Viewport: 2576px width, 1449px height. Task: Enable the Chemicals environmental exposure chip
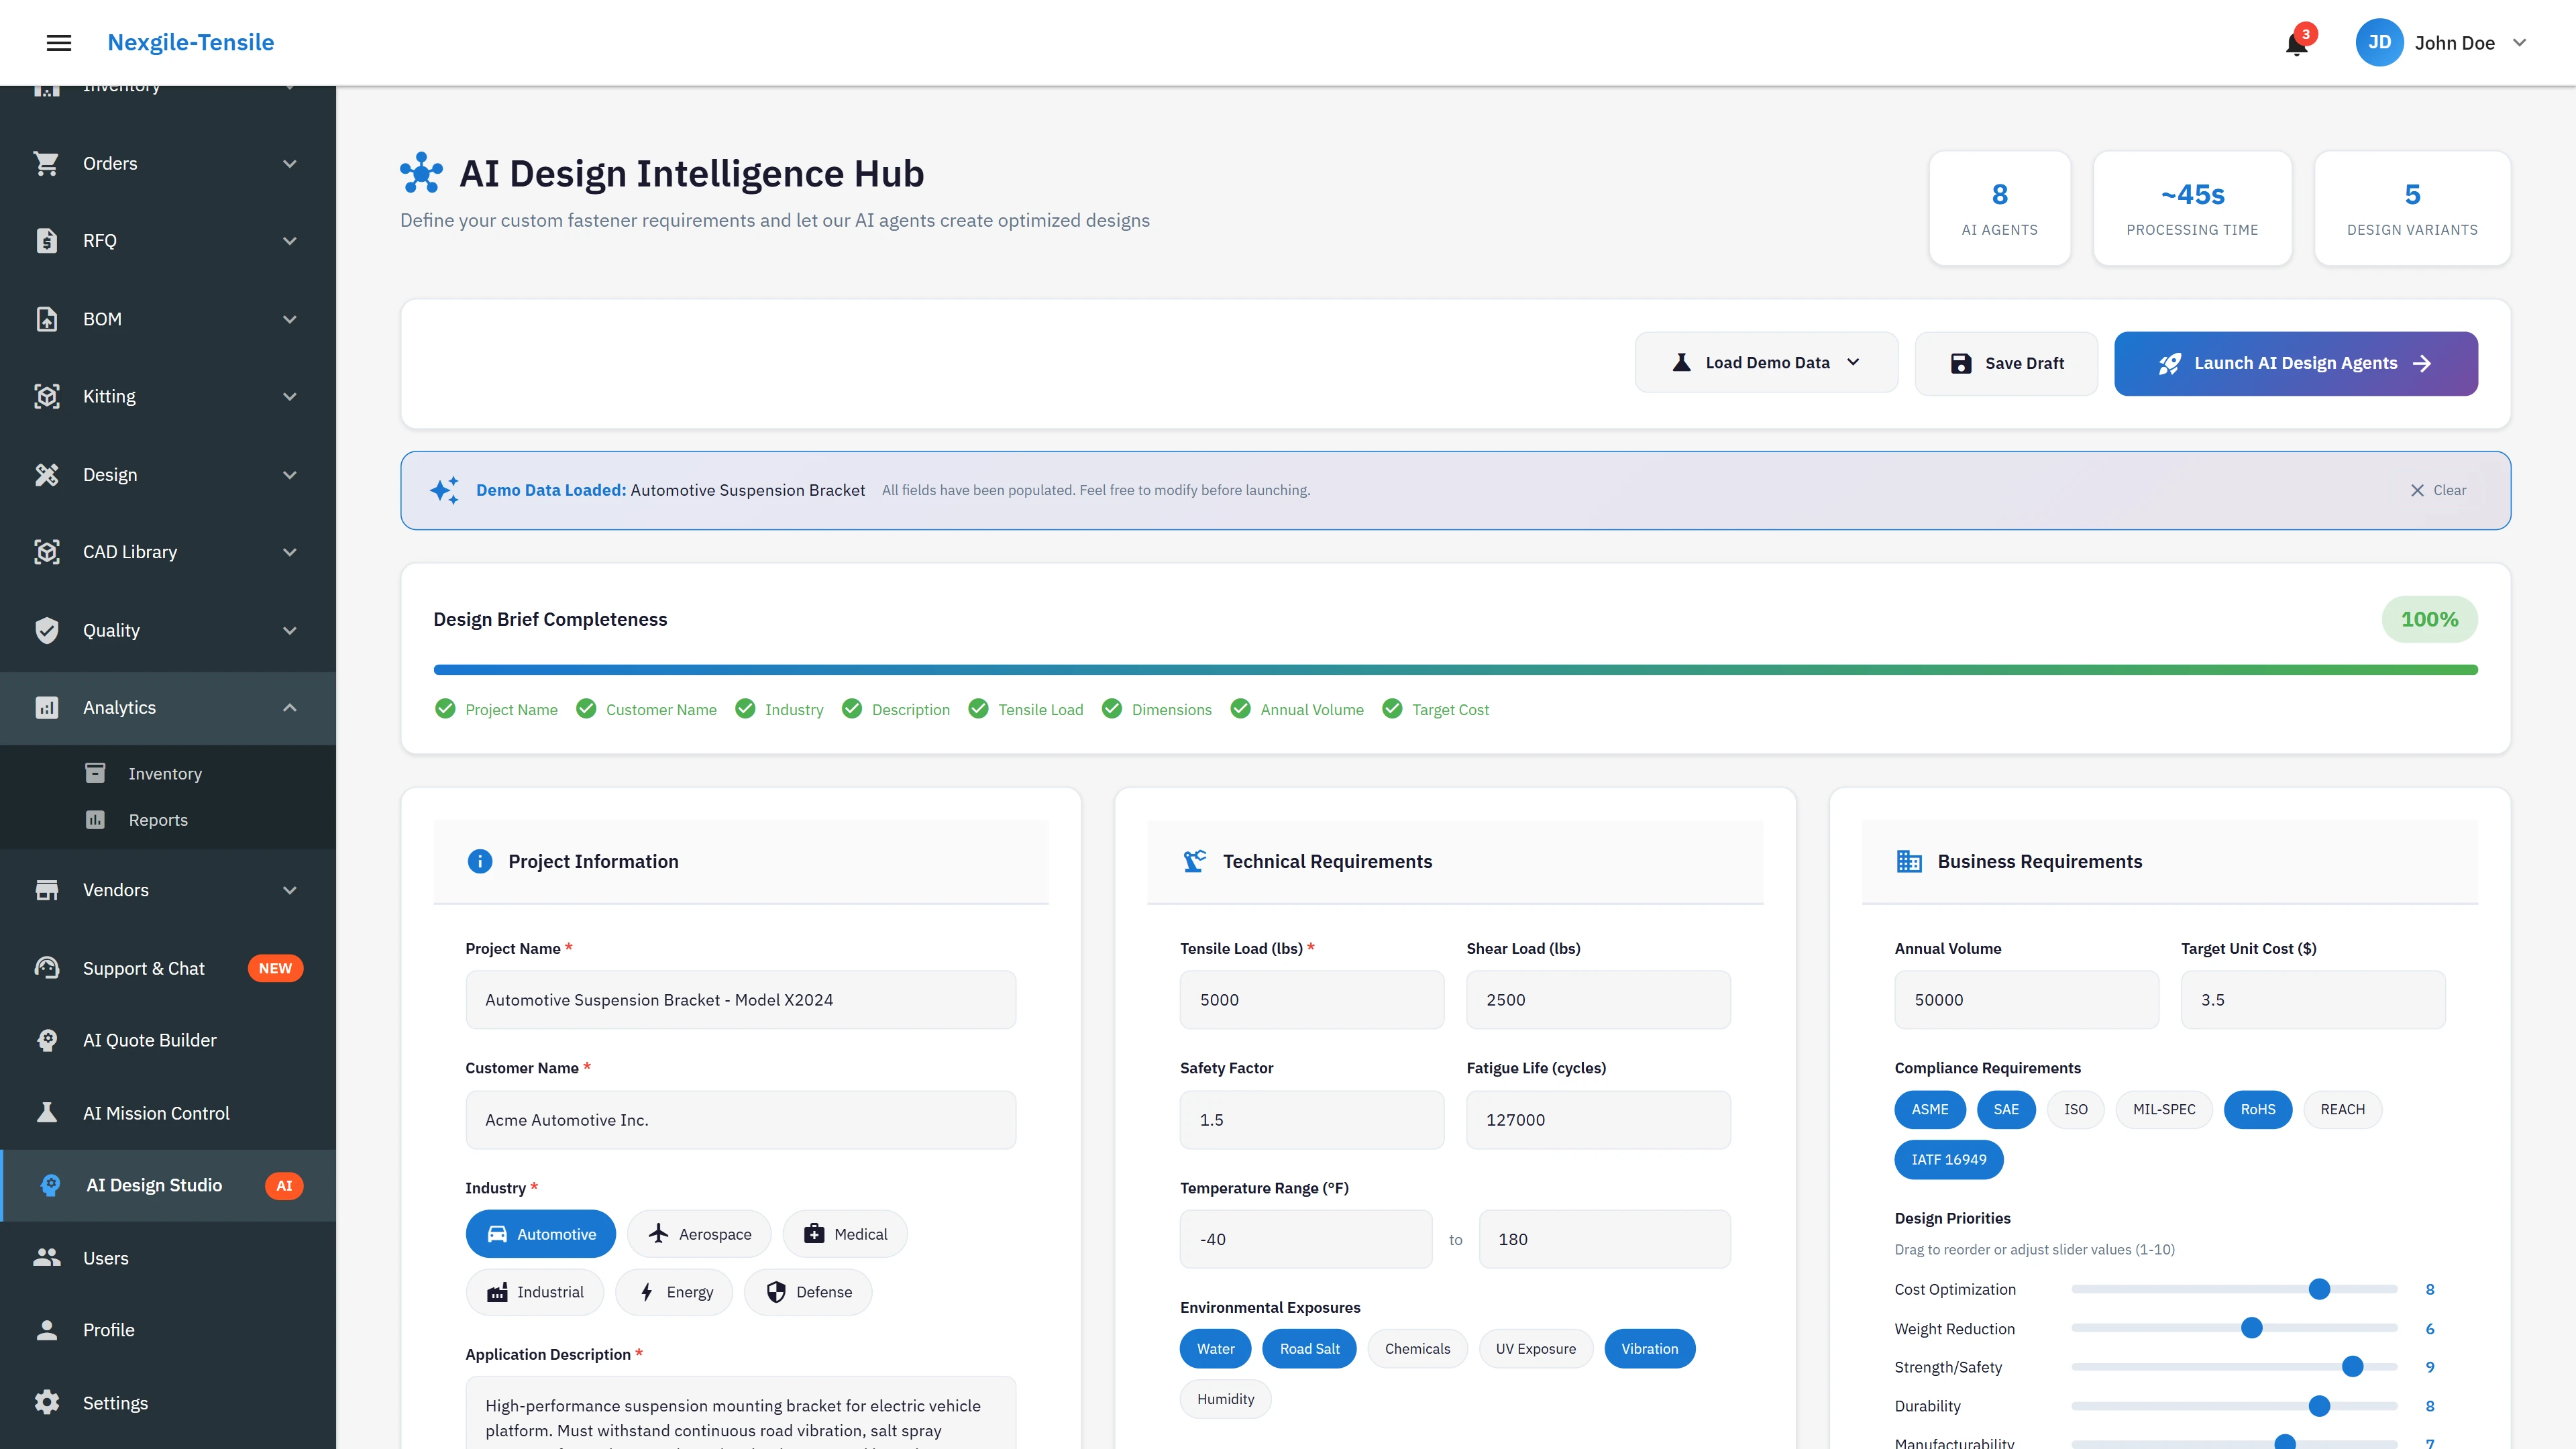coord(1416,1348)
